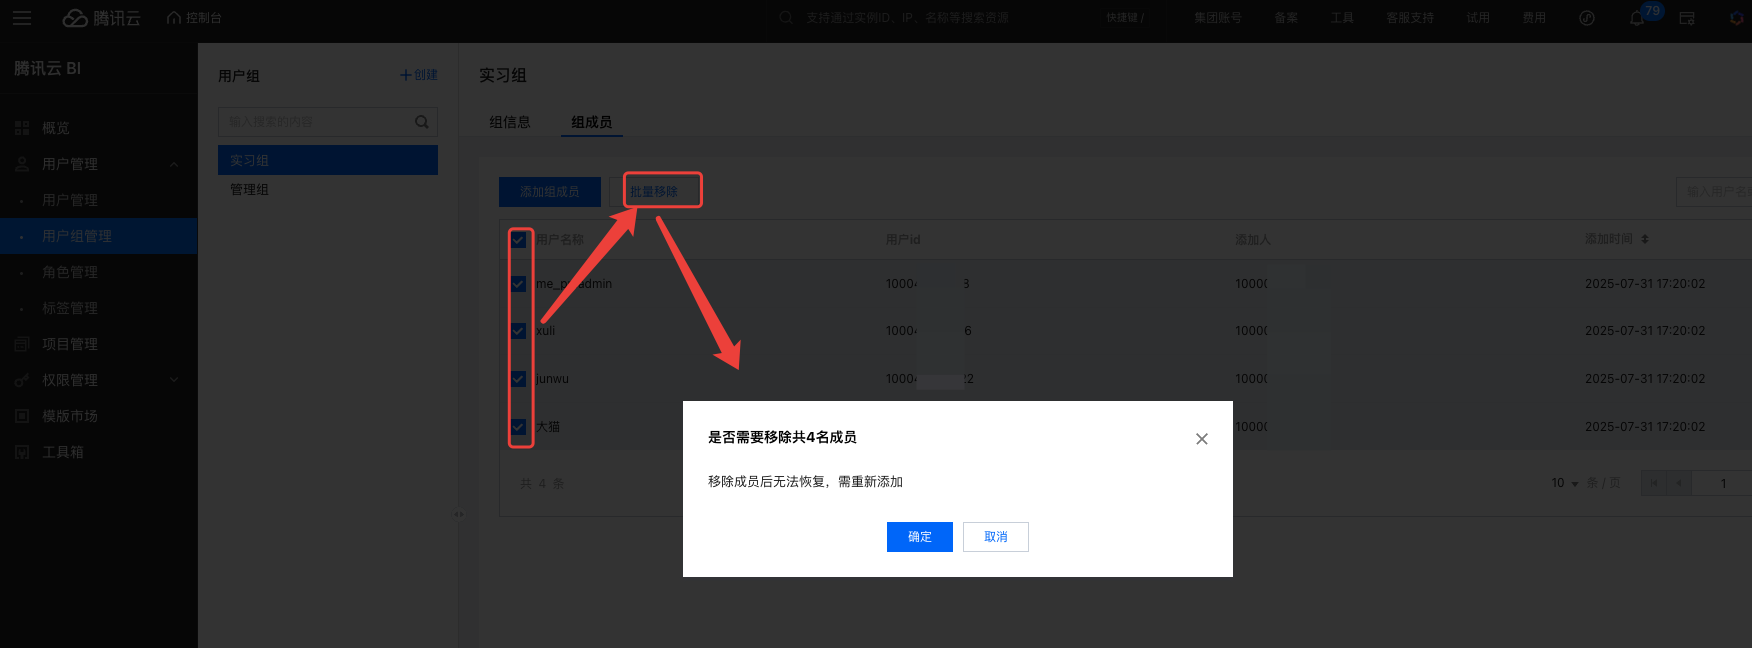The height and width of the screenshot is (648, 1752).
Task: Select the 实习组 user group
Action: click(328, 160)
